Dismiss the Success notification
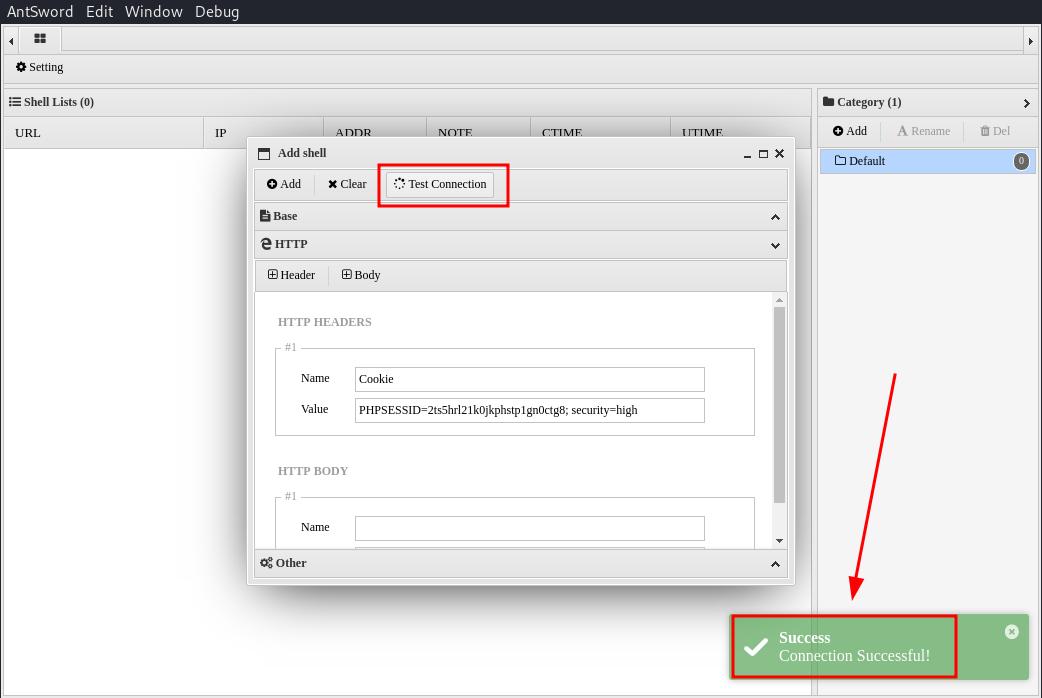The image size is (1042, 698). [x=1011, y=632]
